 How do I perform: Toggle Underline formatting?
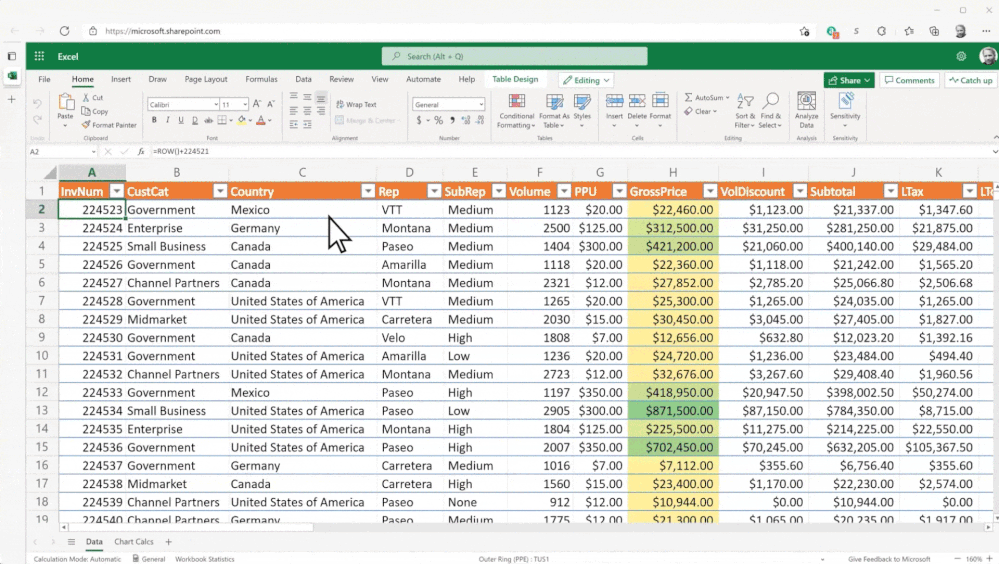[x=181, y=120]
